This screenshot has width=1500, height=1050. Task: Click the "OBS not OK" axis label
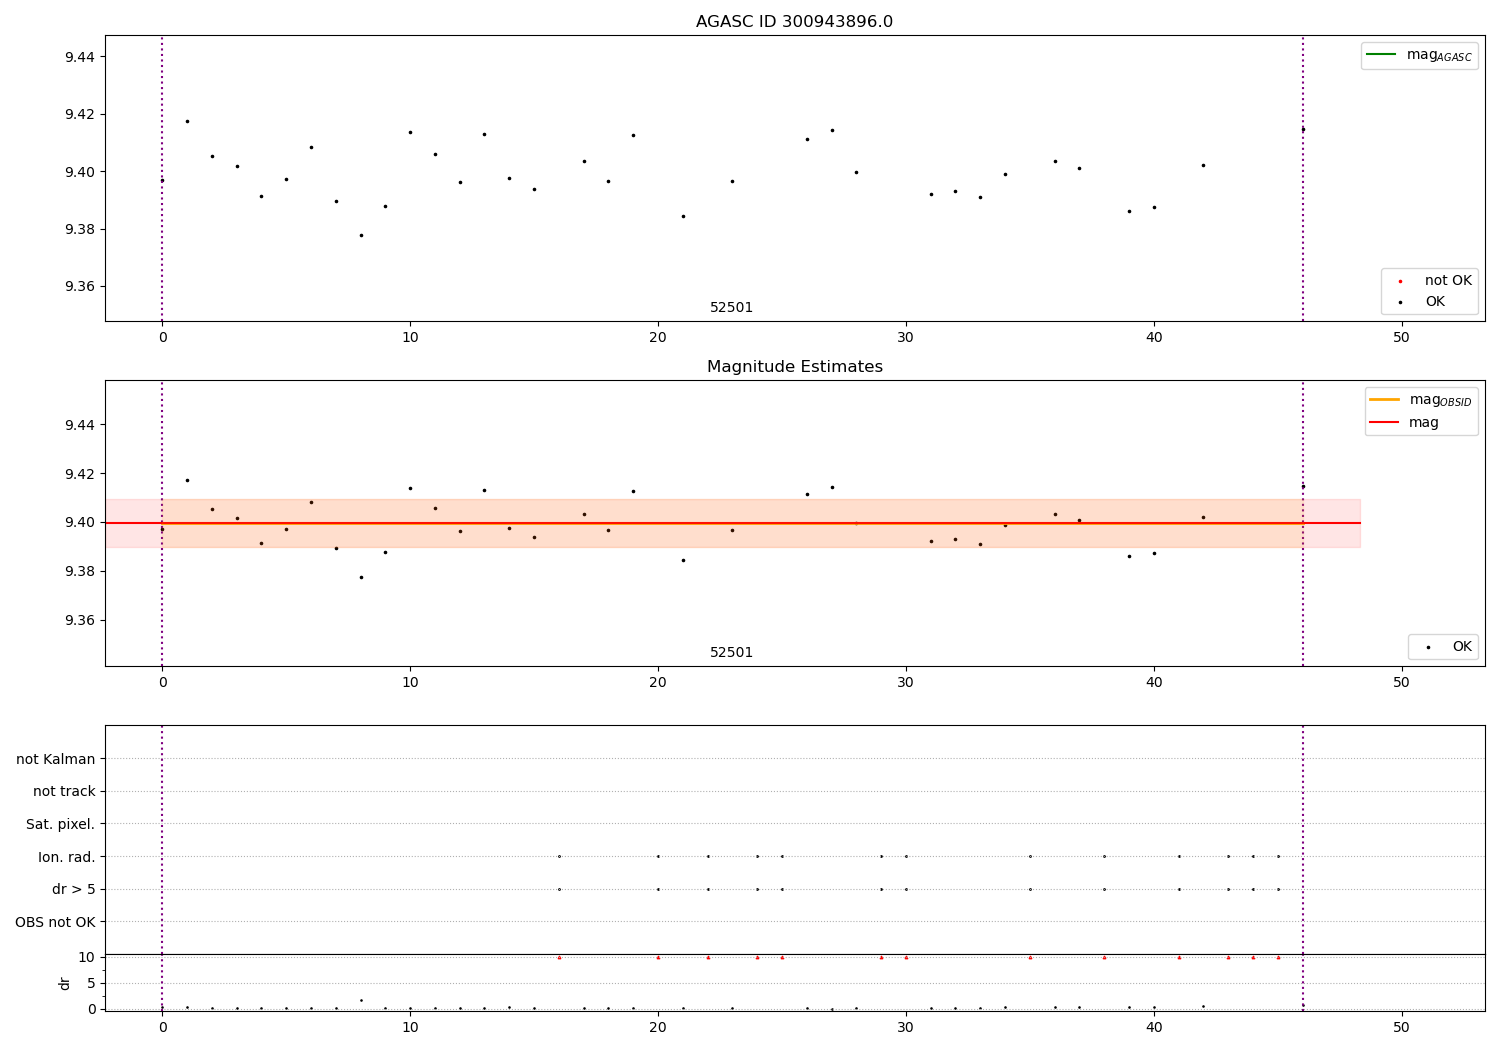[56, 922]
